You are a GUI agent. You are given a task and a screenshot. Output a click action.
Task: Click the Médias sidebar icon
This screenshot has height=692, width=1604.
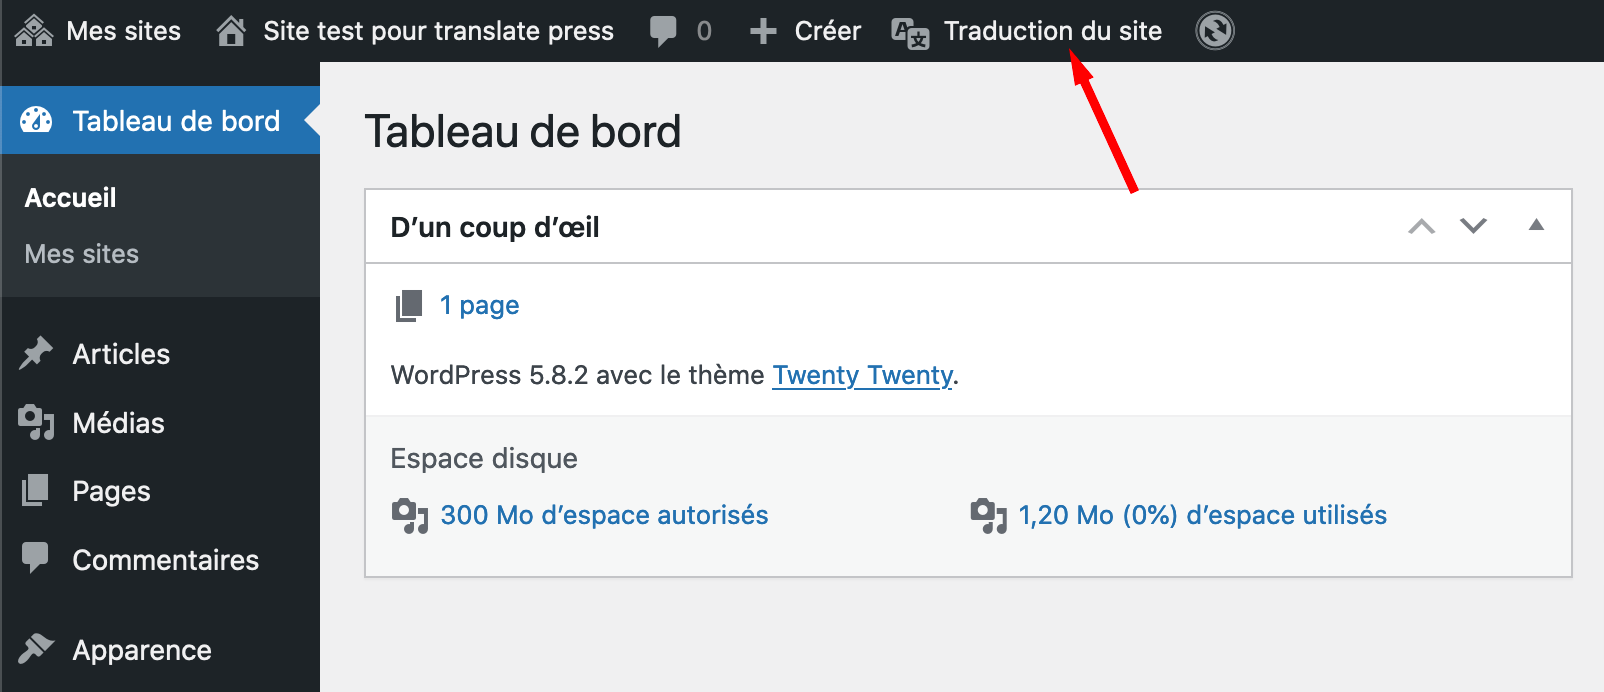click(36, 423)
